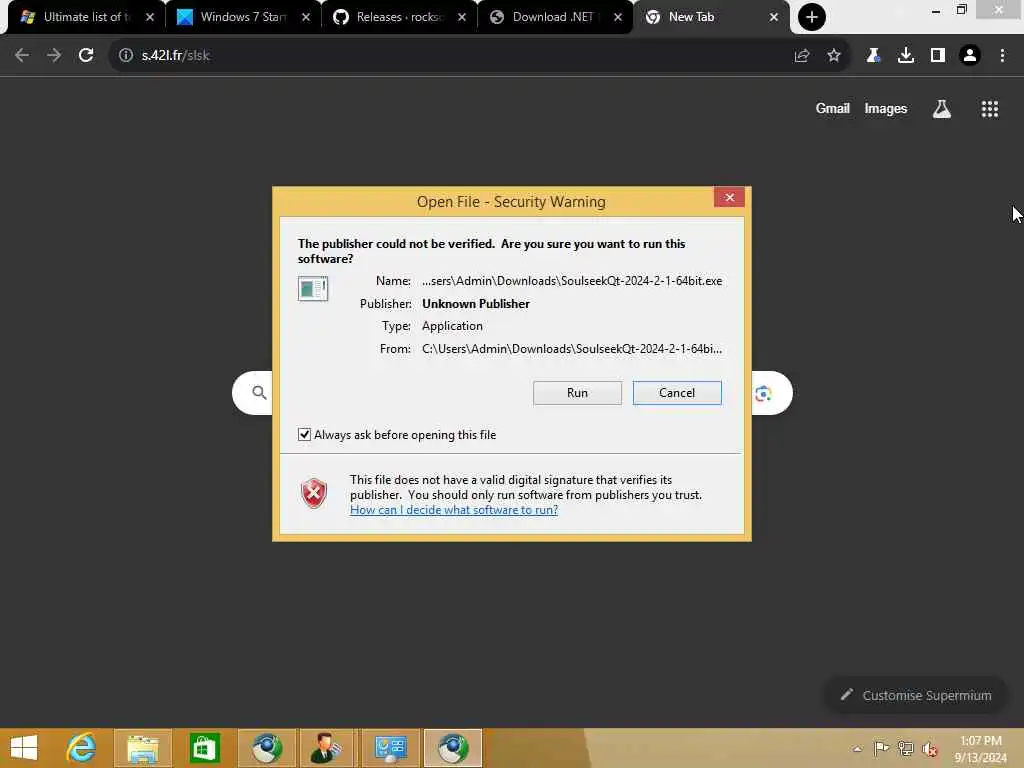The width and height of the screenshot is (1024, 768).
Task: Open the Control Panel taskbar icon
Action: (x=391, y=748)
